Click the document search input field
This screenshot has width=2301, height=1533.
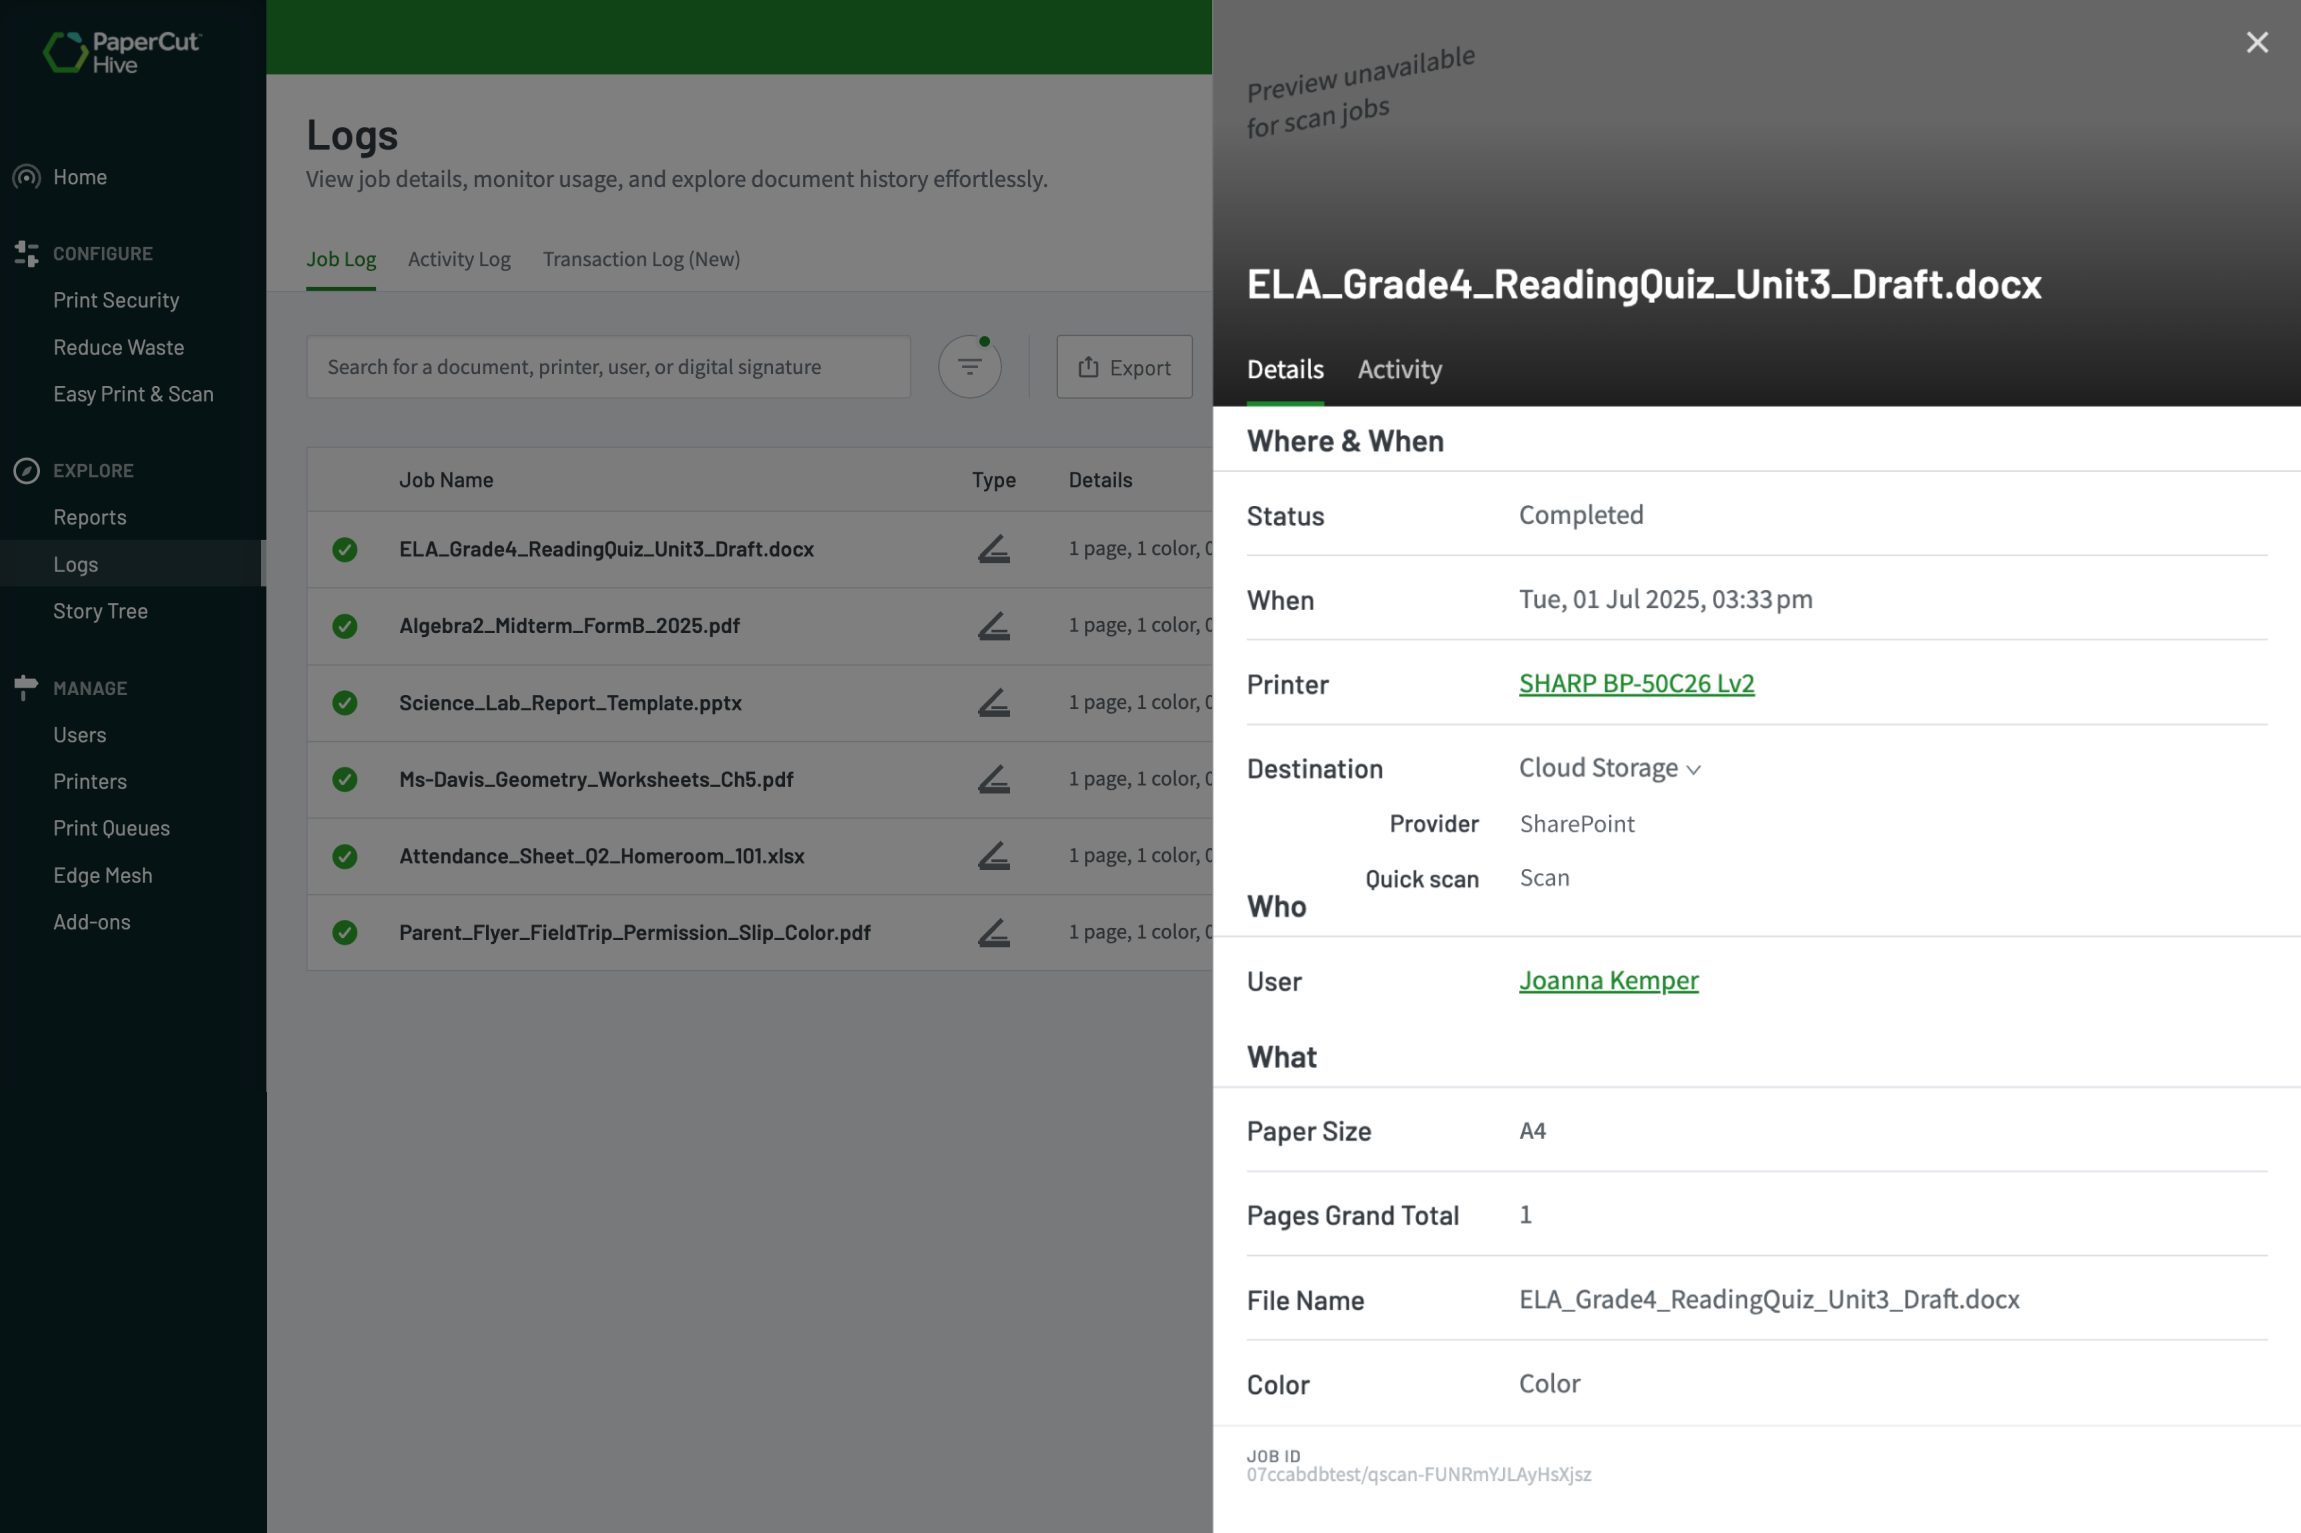pyautogui.click(x=607, y=366)
